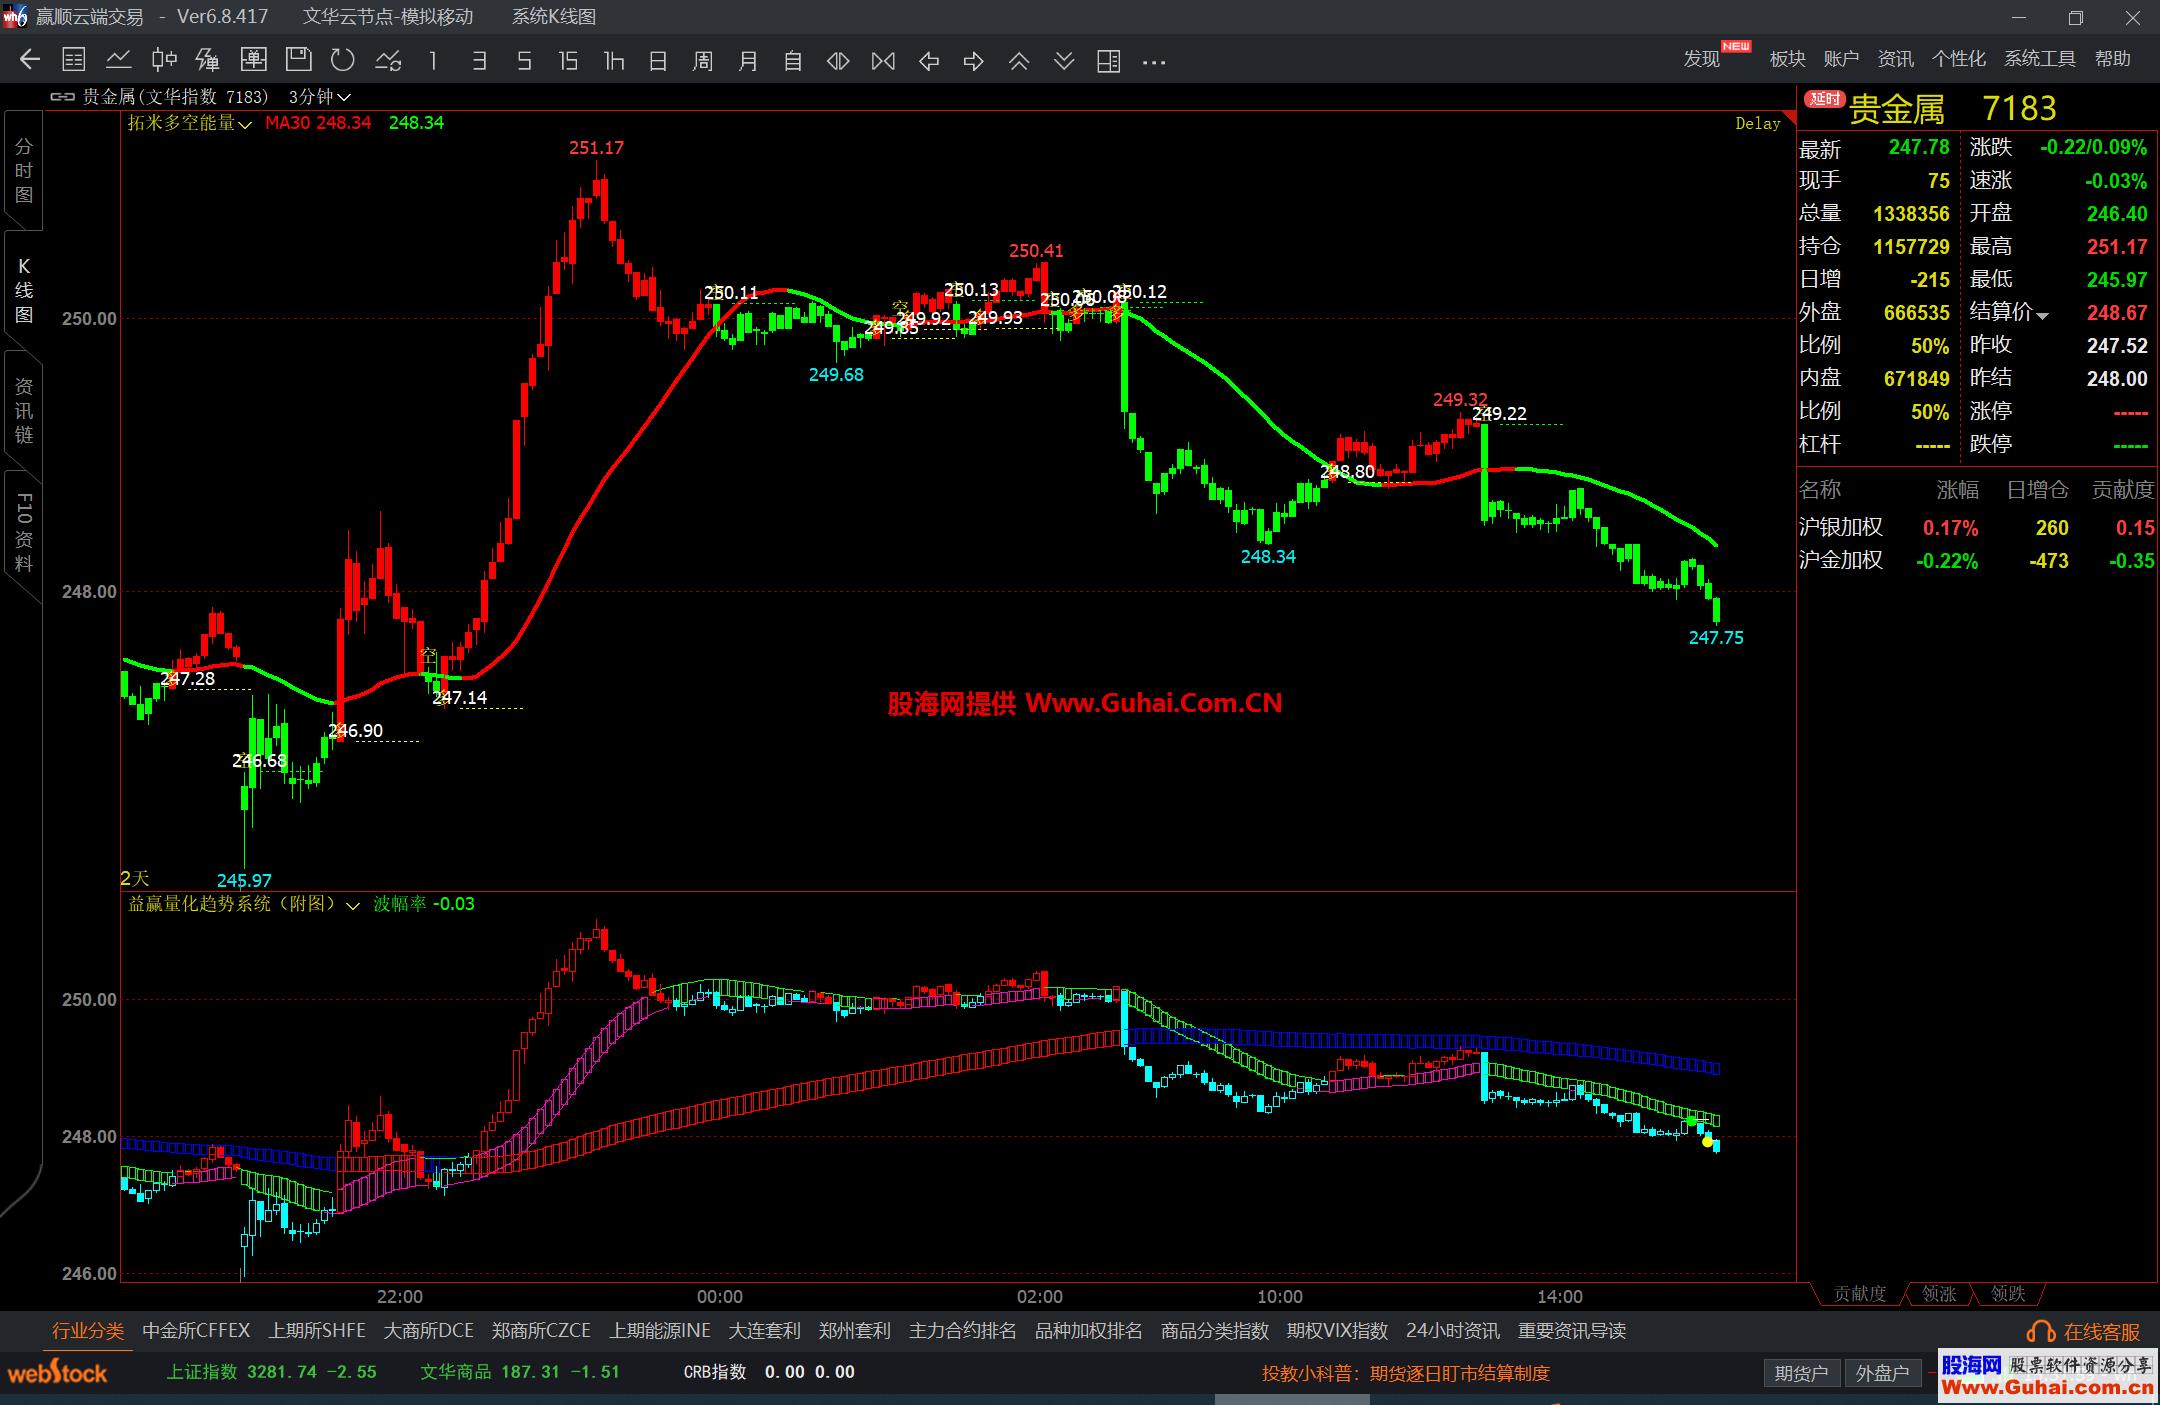Select the candlestick chart icon
This screenshot has width=2160, height=1405.
[x=164, y=61]
